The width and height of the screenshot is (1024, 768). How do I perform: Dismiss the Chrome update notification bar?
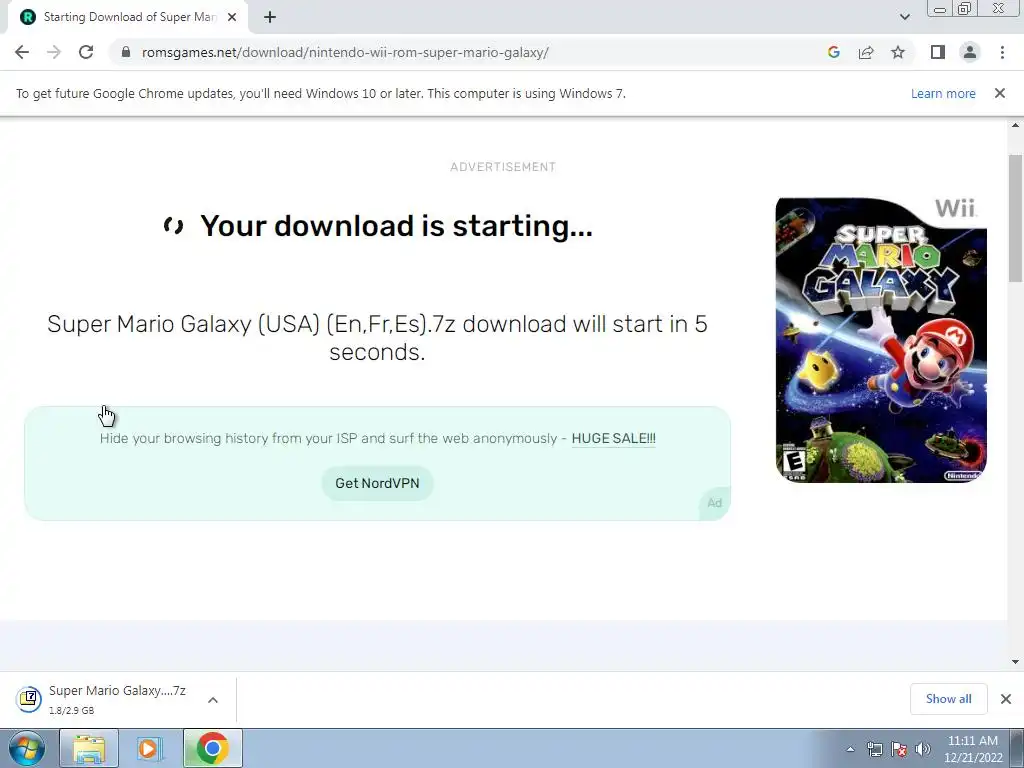[1000, 93]
